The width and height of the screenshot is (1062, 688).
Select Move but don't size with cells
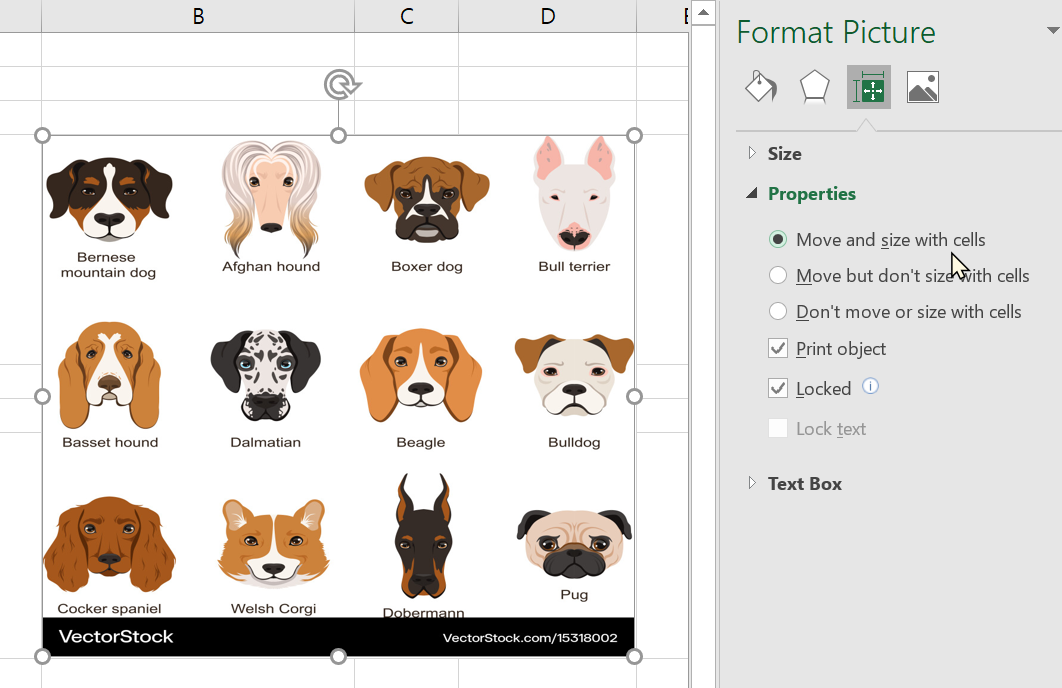[778, 275]
